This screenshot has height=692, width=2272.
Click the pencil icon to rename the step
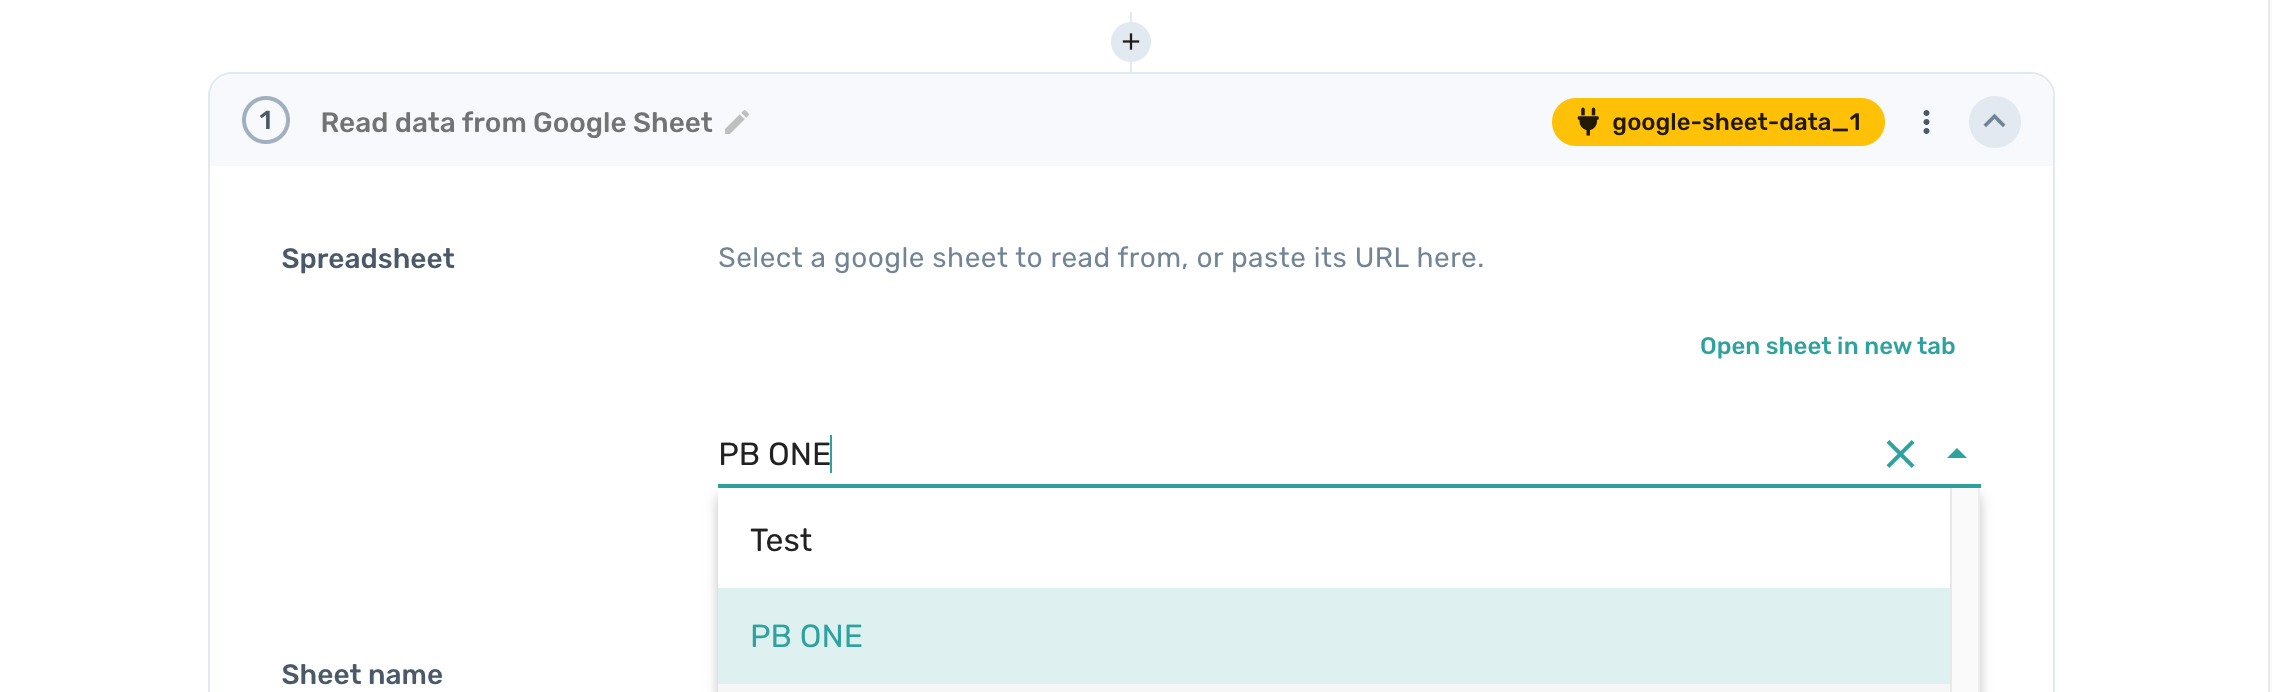pos(737,122)
